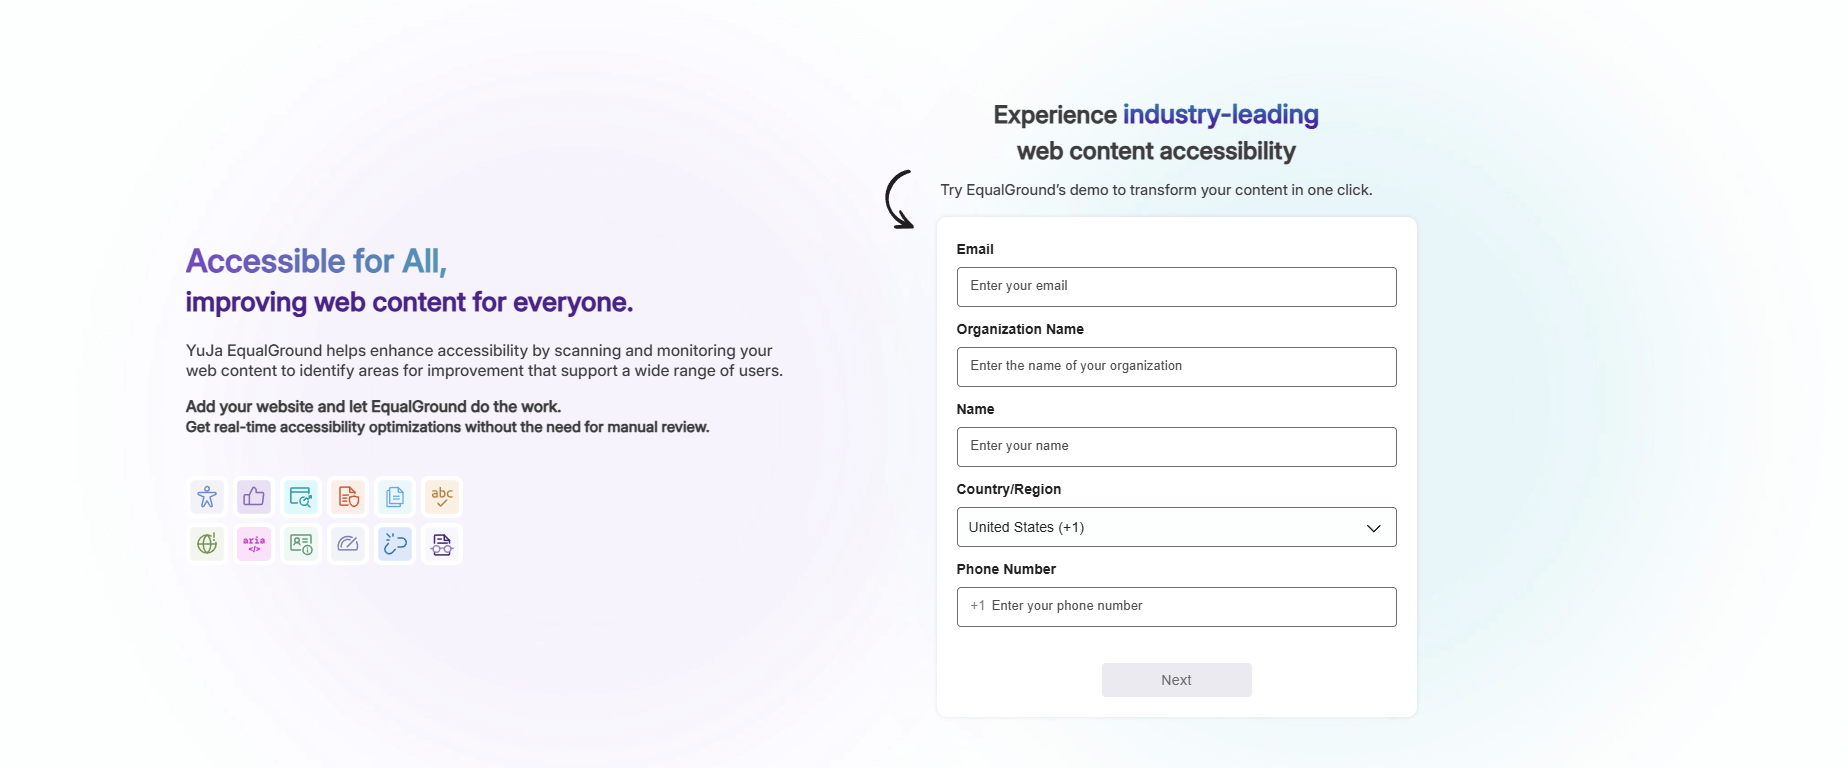Image resolution: width=1848 pixels, height=768 pixels.
Task: Click the pink aria code icon
Action: 254,544
